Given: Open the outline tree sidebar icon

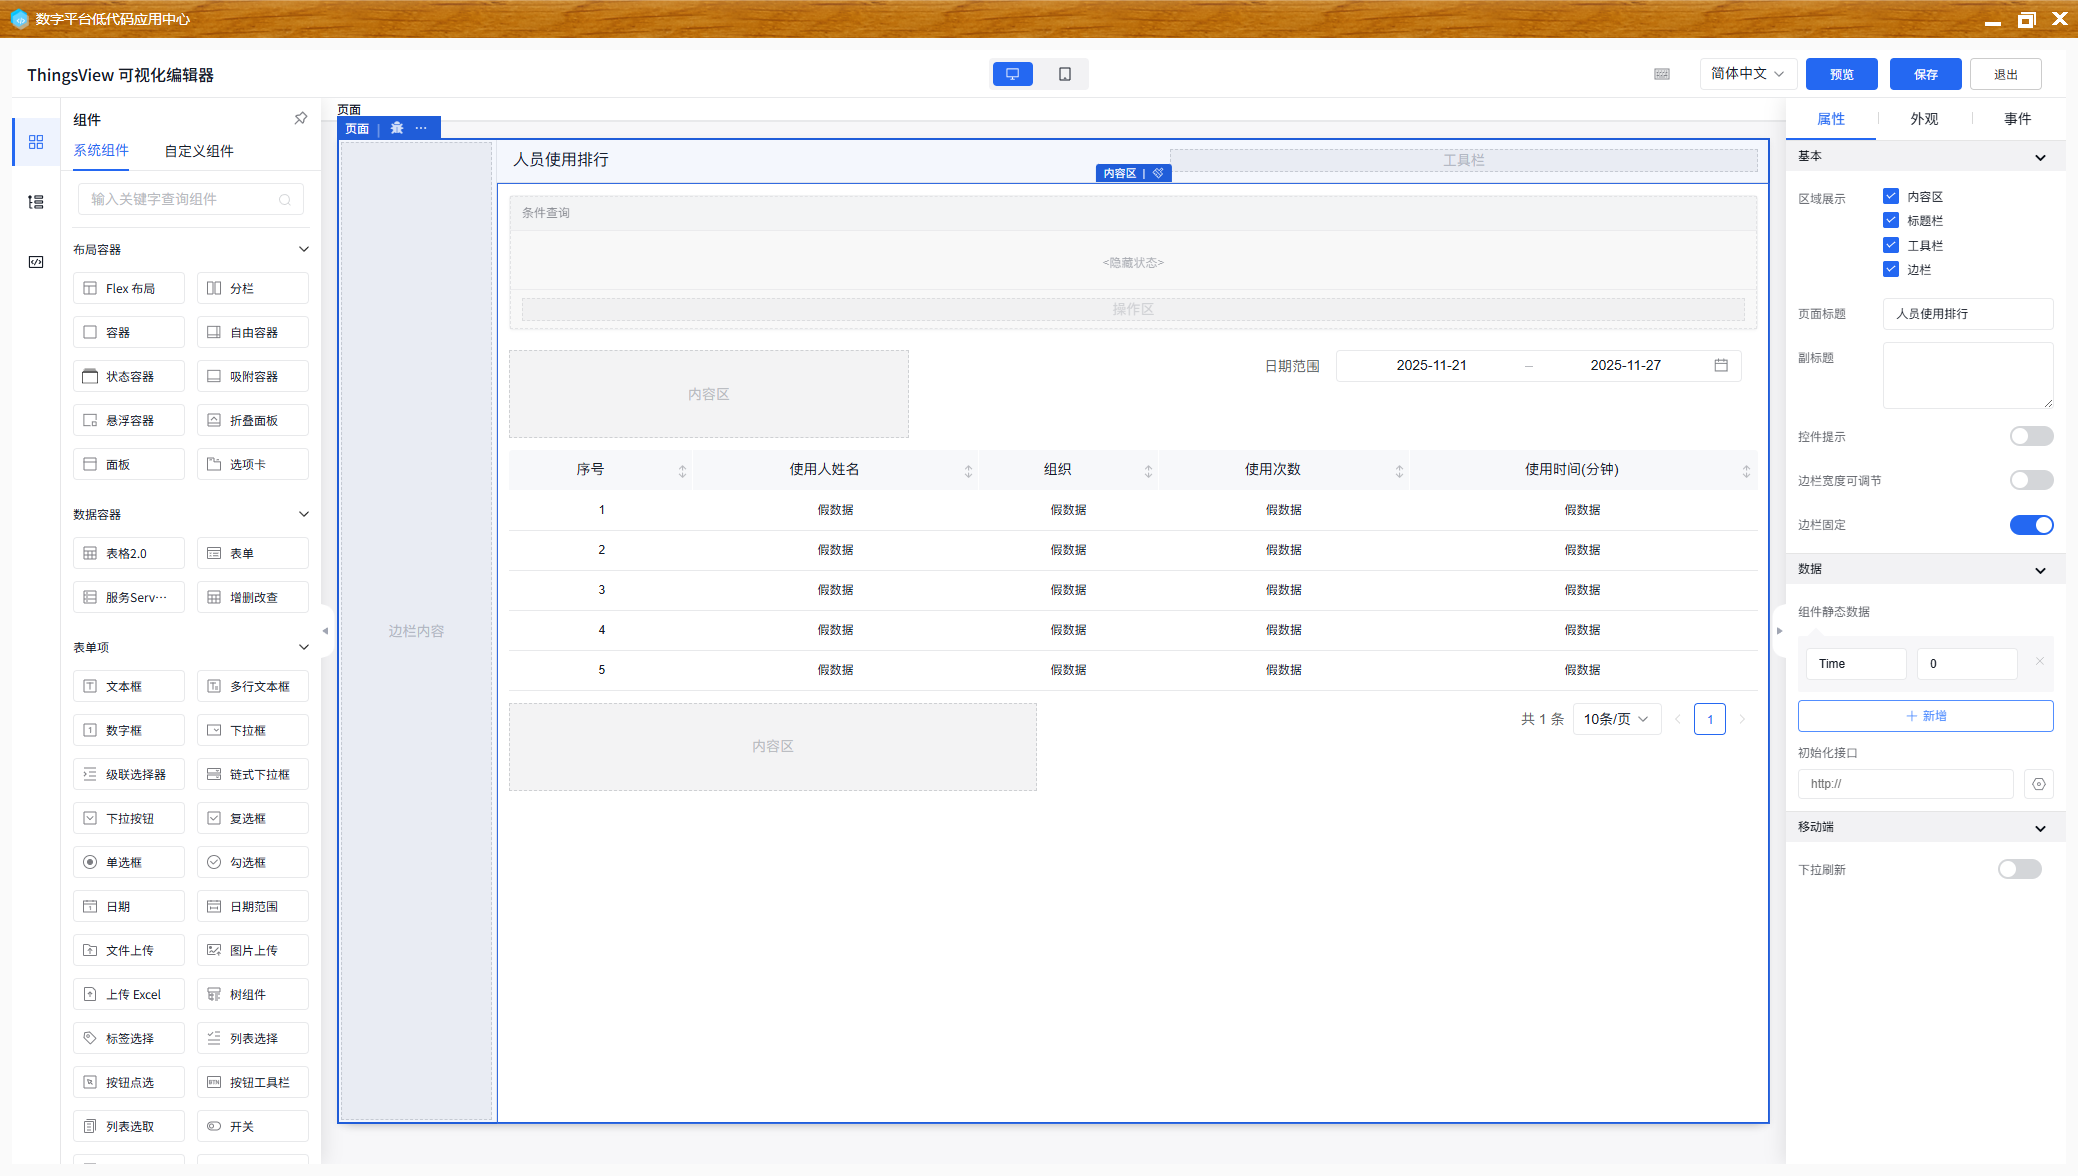Looking at the screenshot, I should [x=36, y=202].
